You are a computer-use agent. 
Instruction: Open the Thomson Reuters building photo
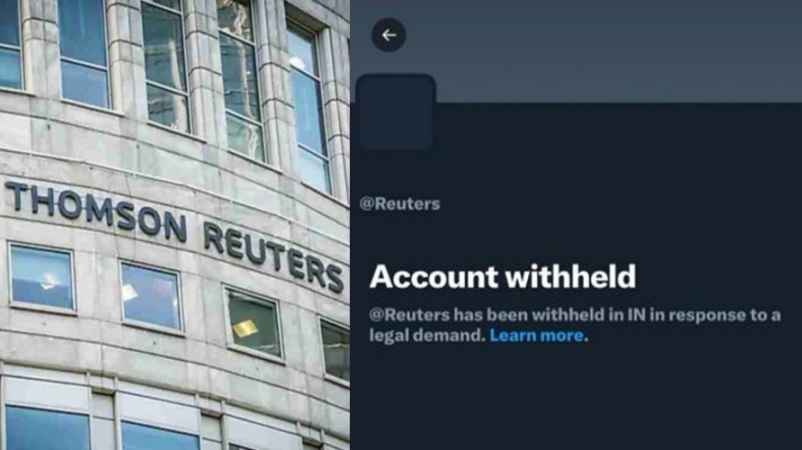[x=175, y=225]
